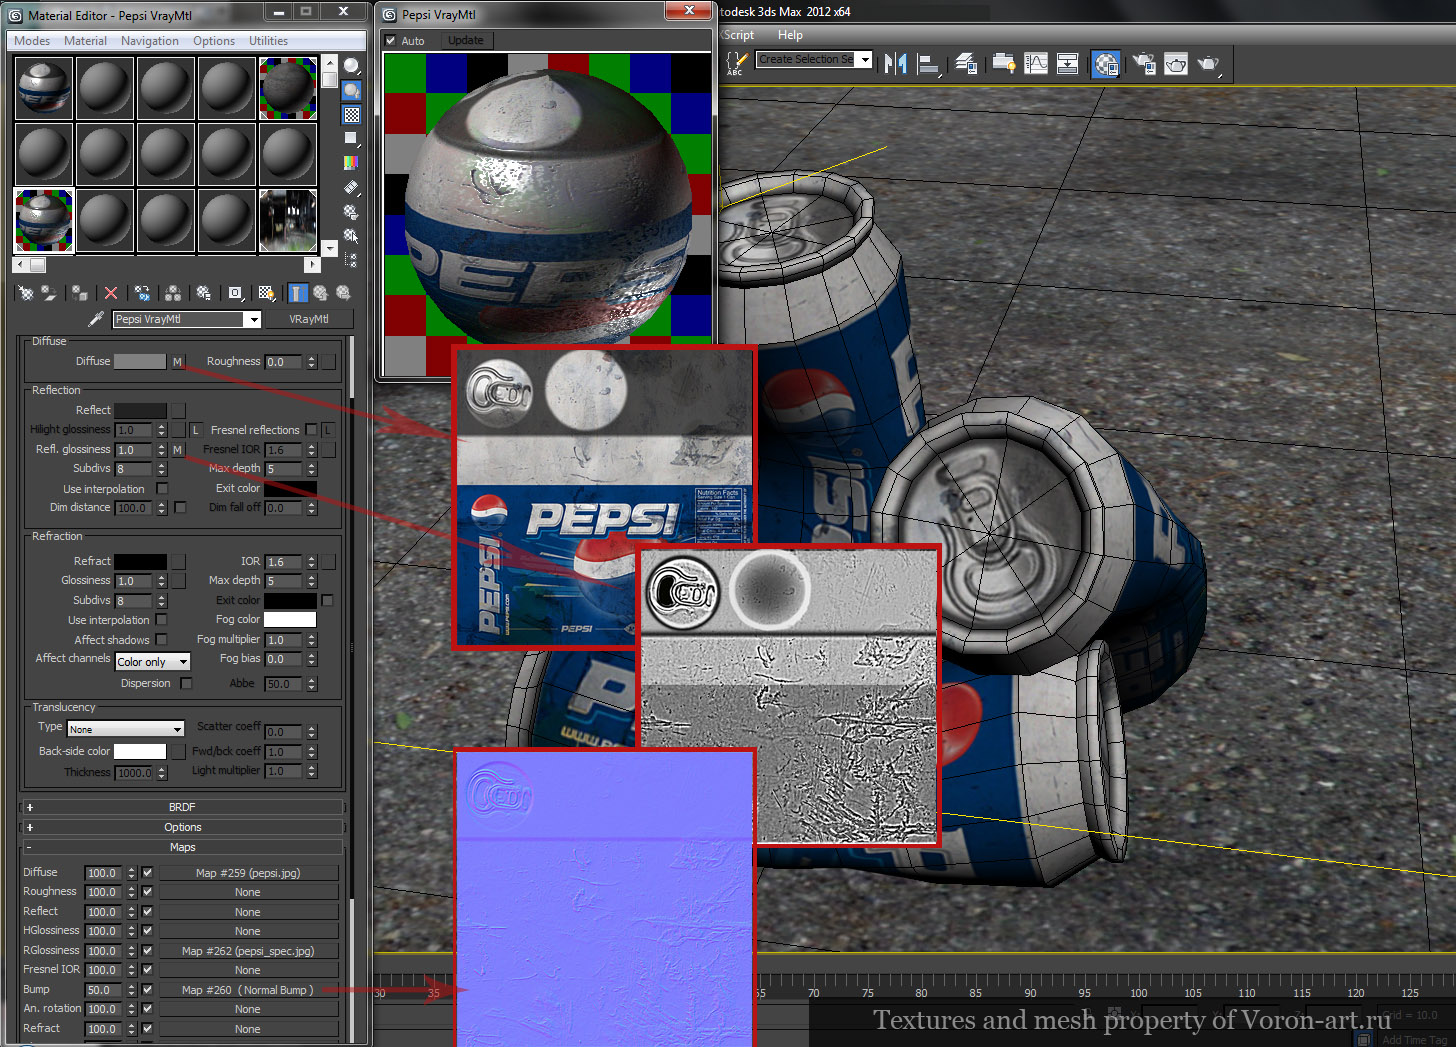Click the Render Production teapot icon
The width and height of the screenshot is (1456, 1047).
click(1209, 64)
